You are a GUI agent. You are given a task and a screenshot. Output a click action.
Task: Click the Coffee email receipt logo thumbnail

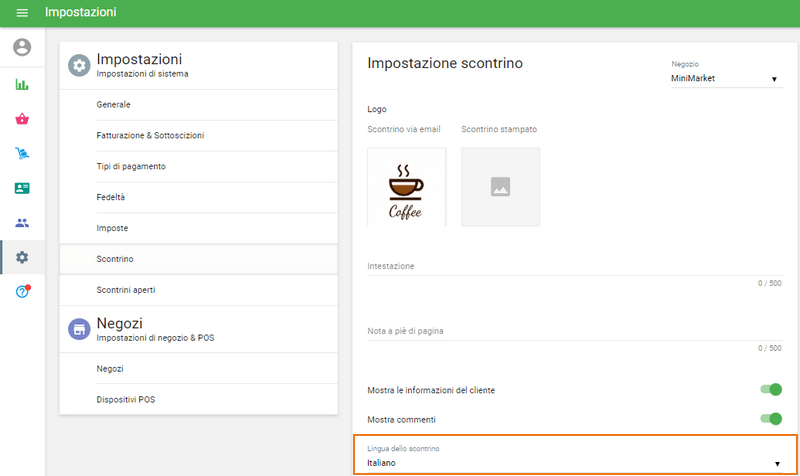[406, 187]
